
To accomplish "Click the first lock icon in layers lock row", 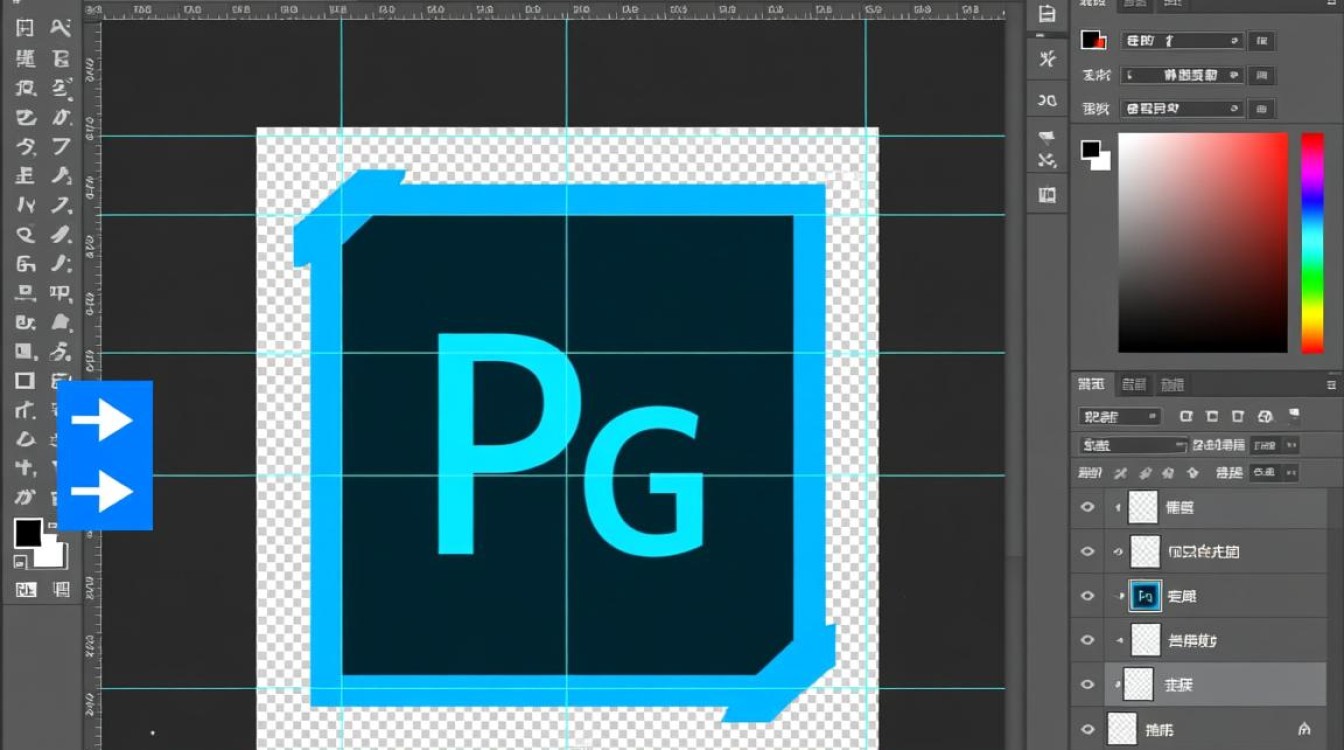I will point(1120,473).
